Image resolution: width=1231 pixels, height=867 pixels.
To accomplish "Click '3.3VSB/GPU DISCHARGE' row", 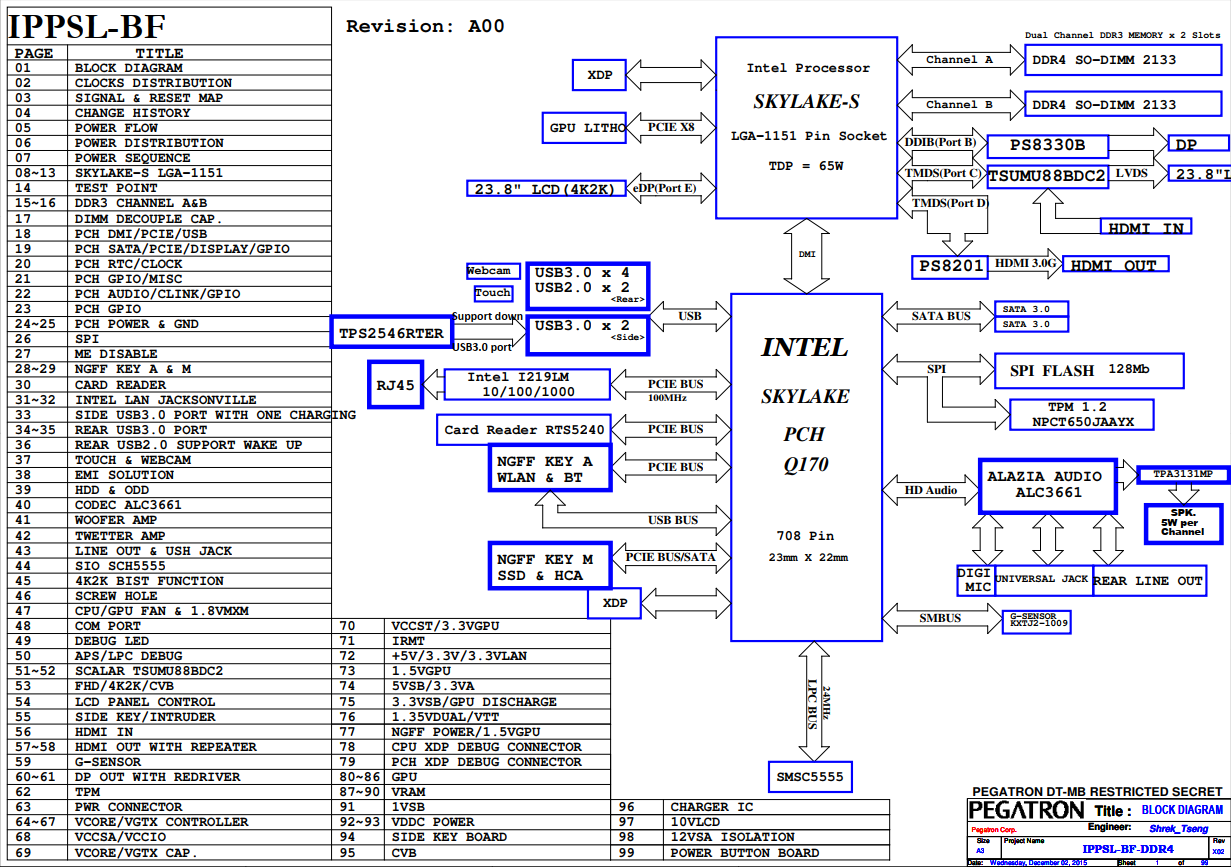I will point(471,702).
